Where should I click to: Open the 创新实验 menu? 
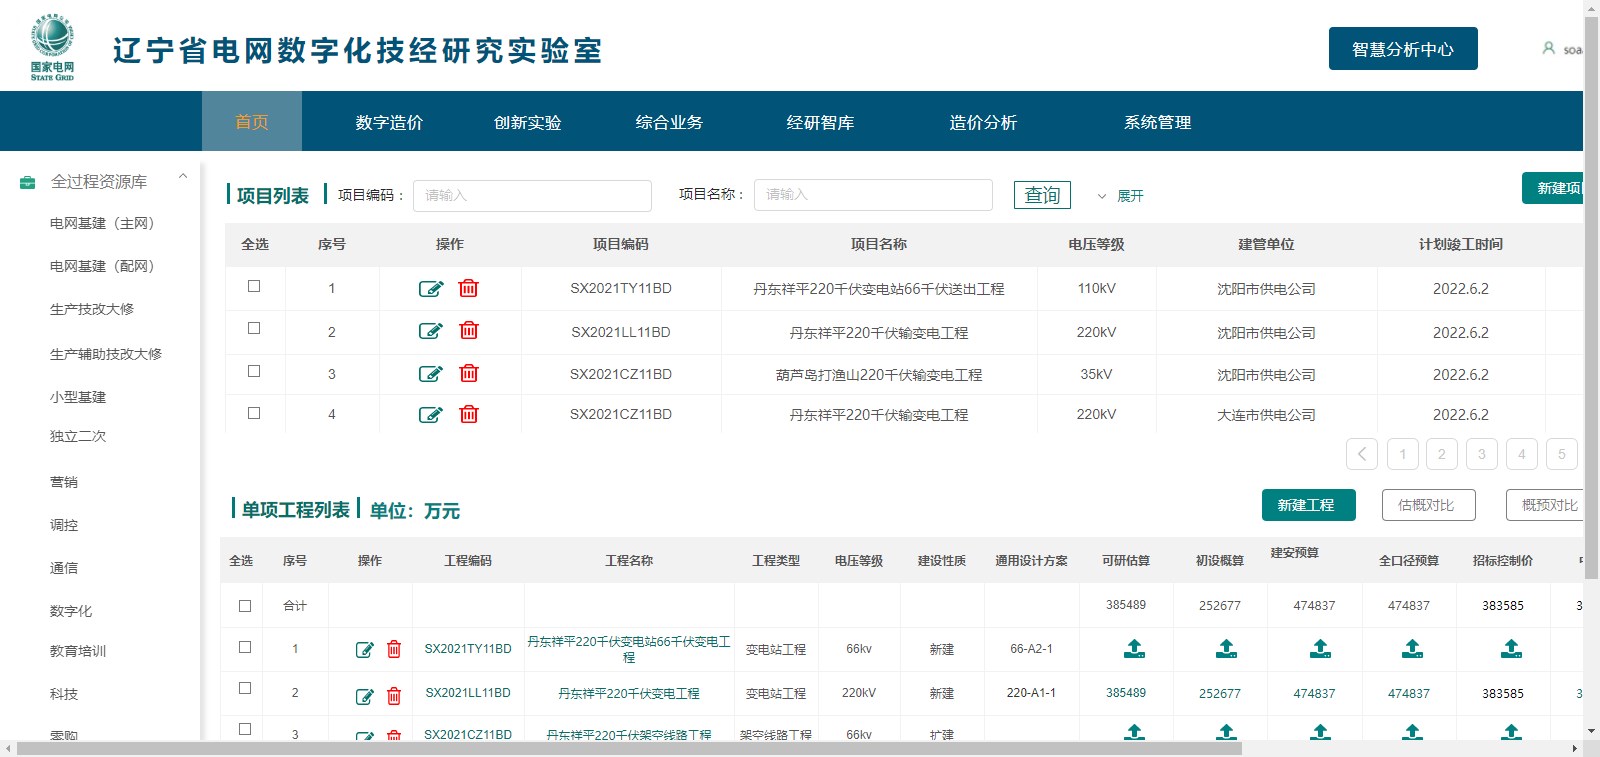click(x=528, y=122)
